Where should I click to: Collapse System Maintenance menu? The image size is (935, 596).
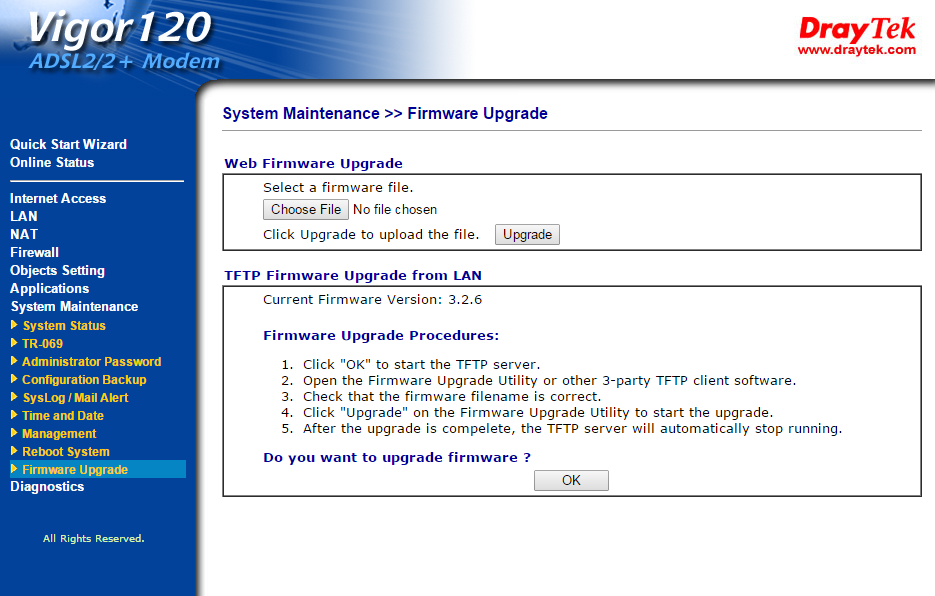pos(75,307)
